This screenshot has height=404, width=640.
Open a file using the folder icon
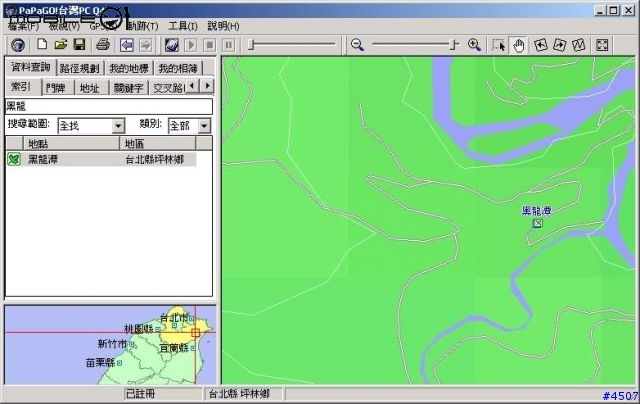coord(61,44)
